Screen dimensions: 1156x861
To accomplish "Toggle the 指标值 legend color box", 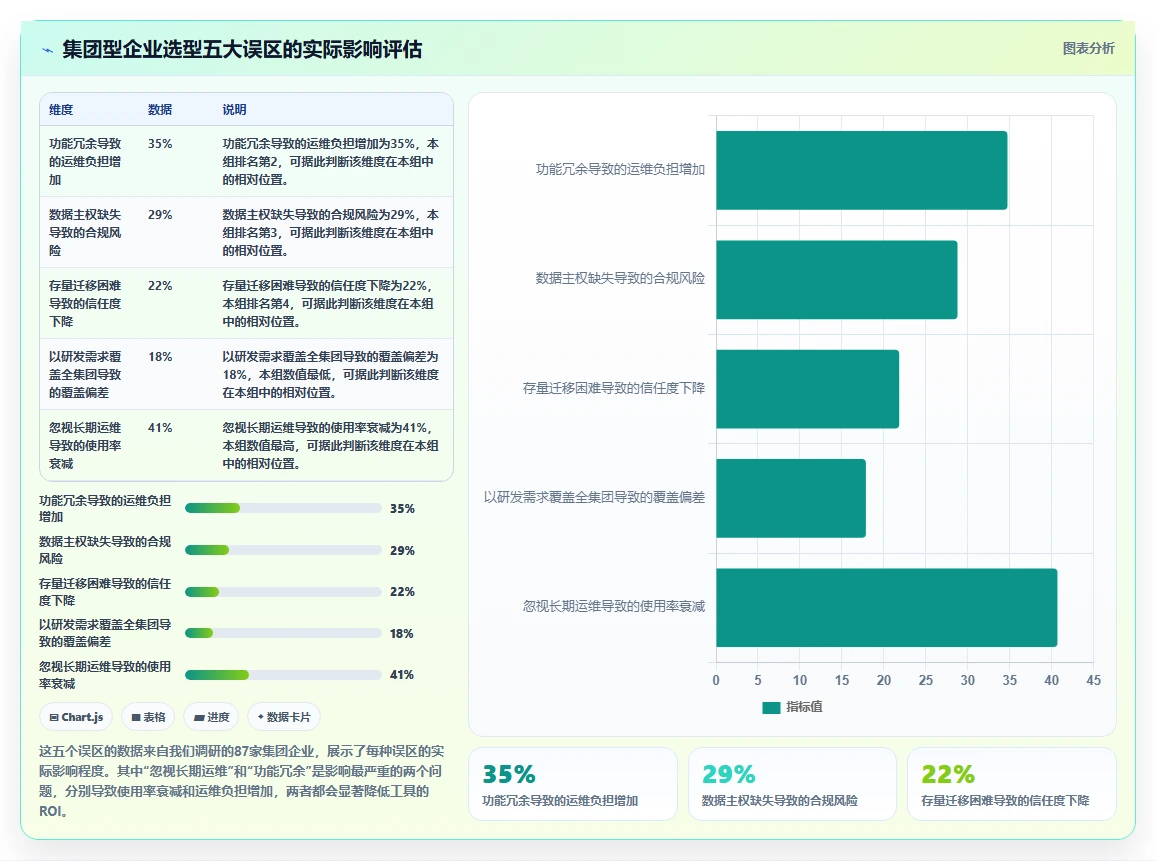I will 771,708.
